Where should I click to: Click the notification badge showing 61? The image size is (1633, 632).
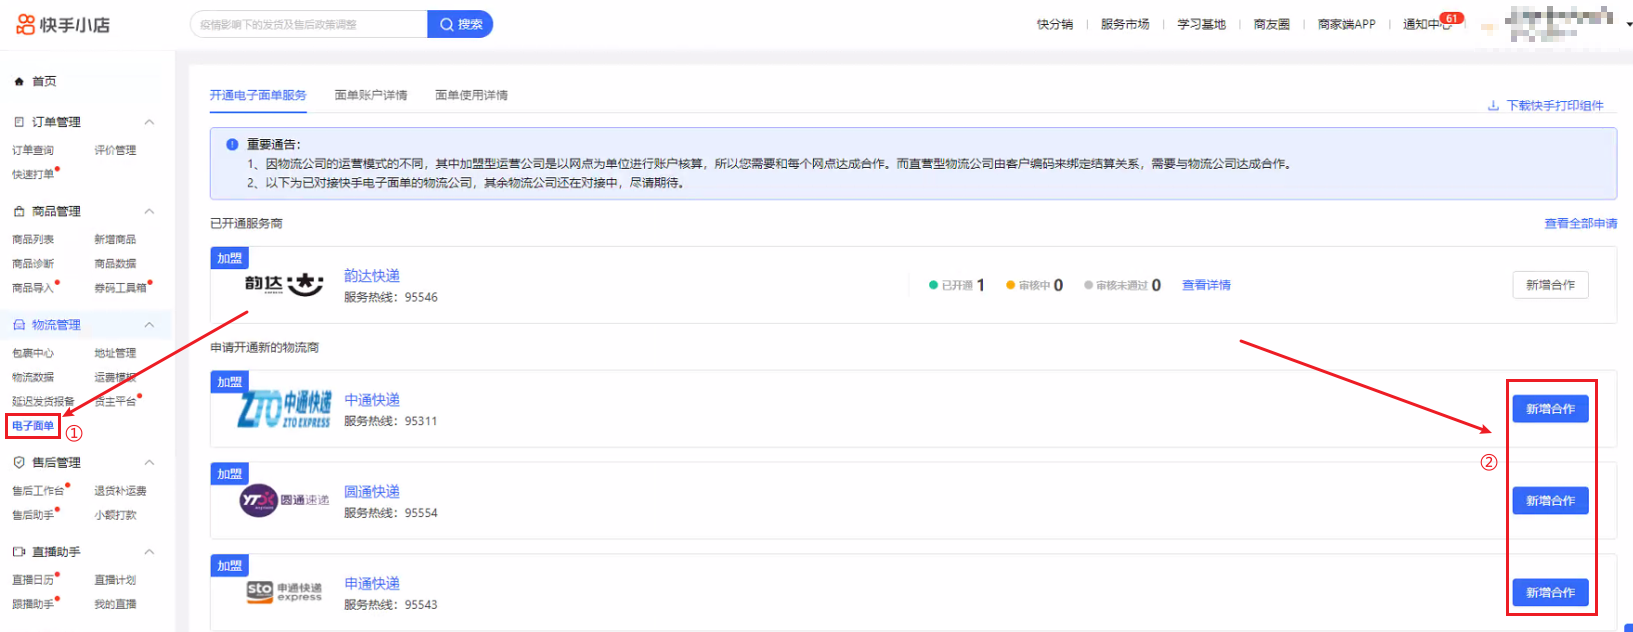[1451, 18]
